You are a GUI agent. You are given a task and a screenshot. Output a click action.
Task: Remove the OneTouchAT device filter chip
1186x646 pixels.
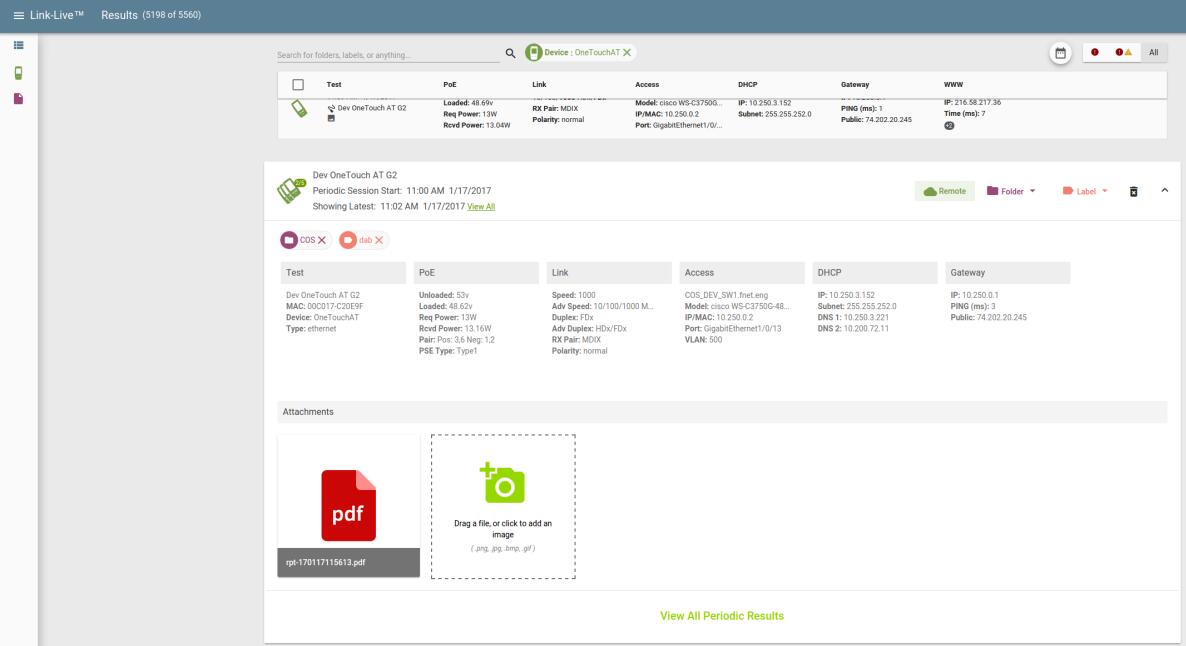tap(627, 53)
